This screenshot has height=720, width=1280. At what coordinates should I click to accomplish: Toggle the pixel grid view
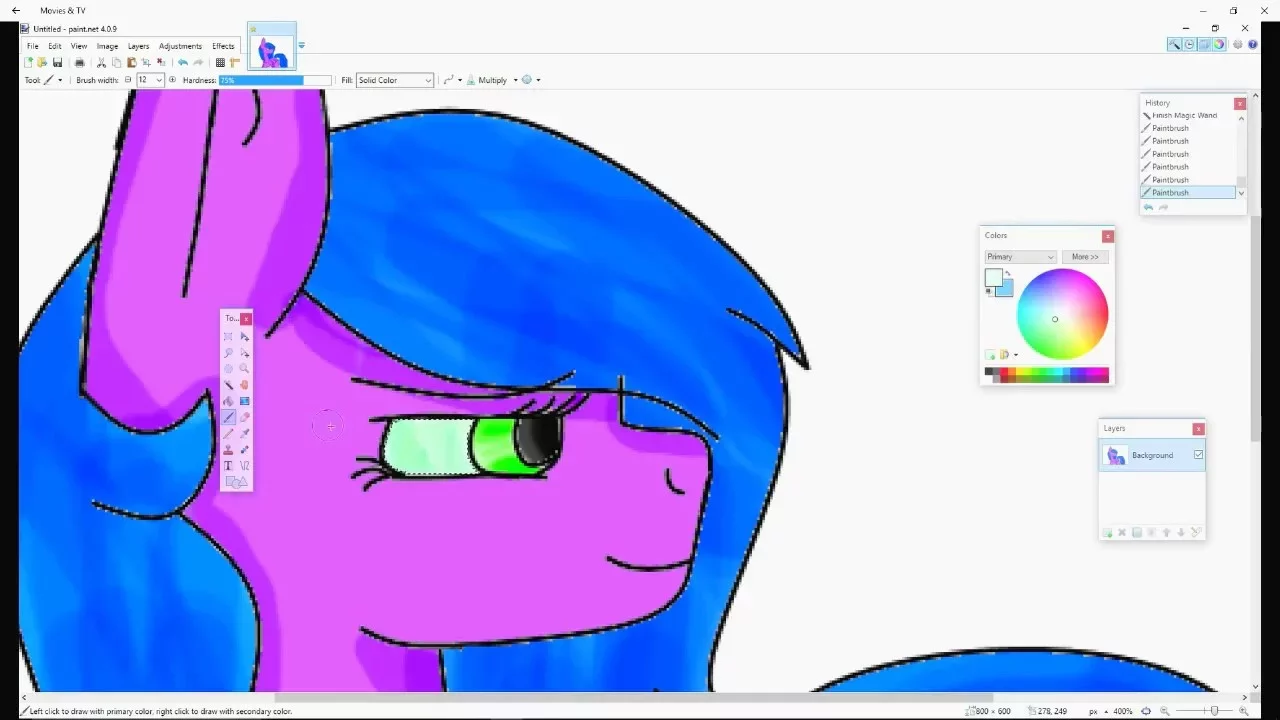point(221,62)
